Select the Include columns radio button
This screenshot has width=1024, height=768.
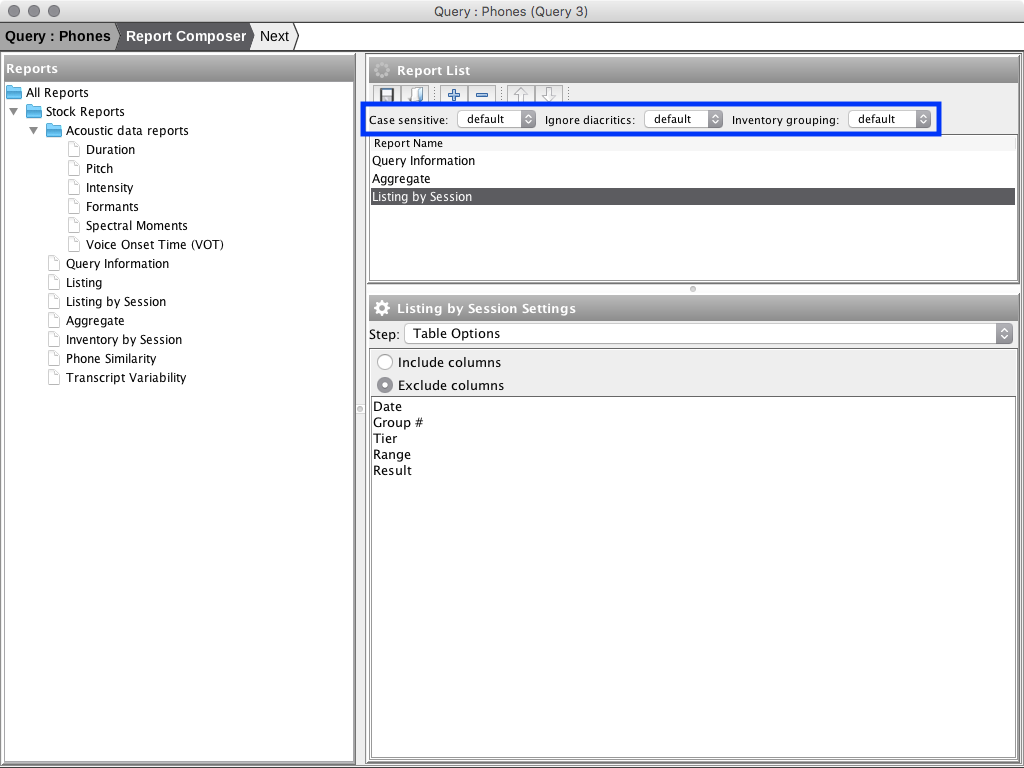[385, 363]
